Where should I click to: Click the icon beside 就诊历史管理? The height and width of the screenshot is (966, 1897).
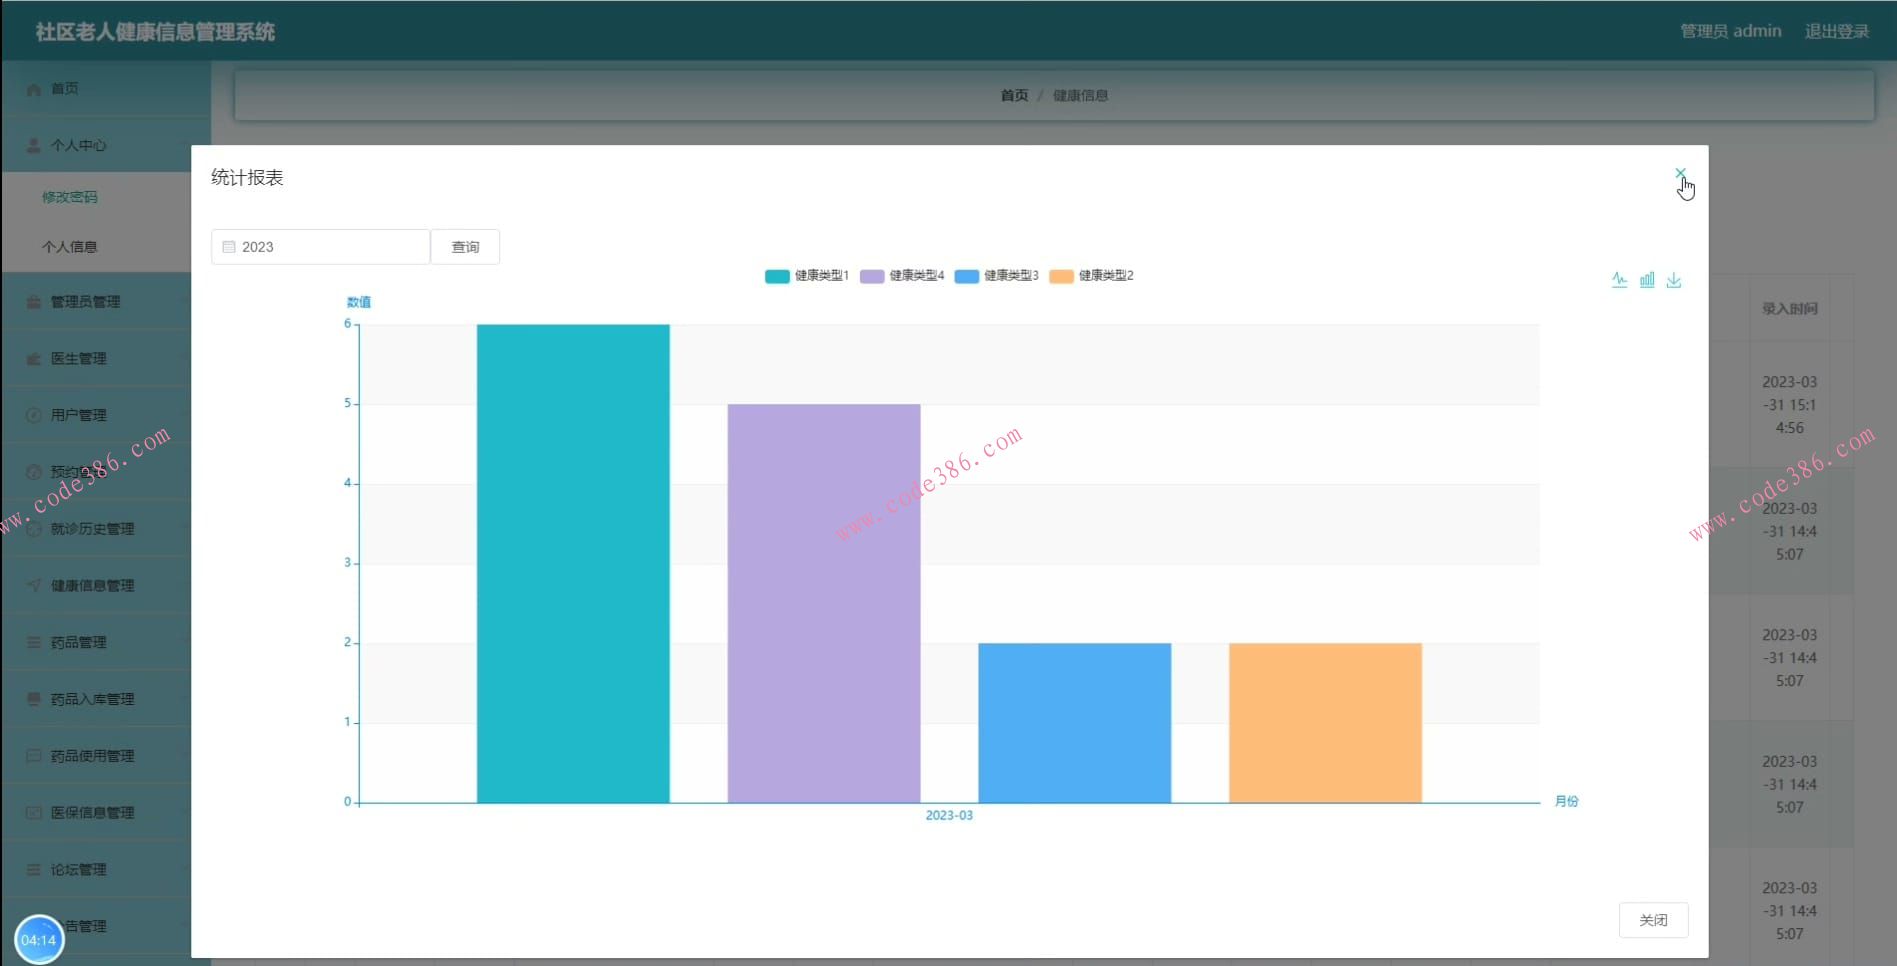pyautogui.click(x=33, y=529)
